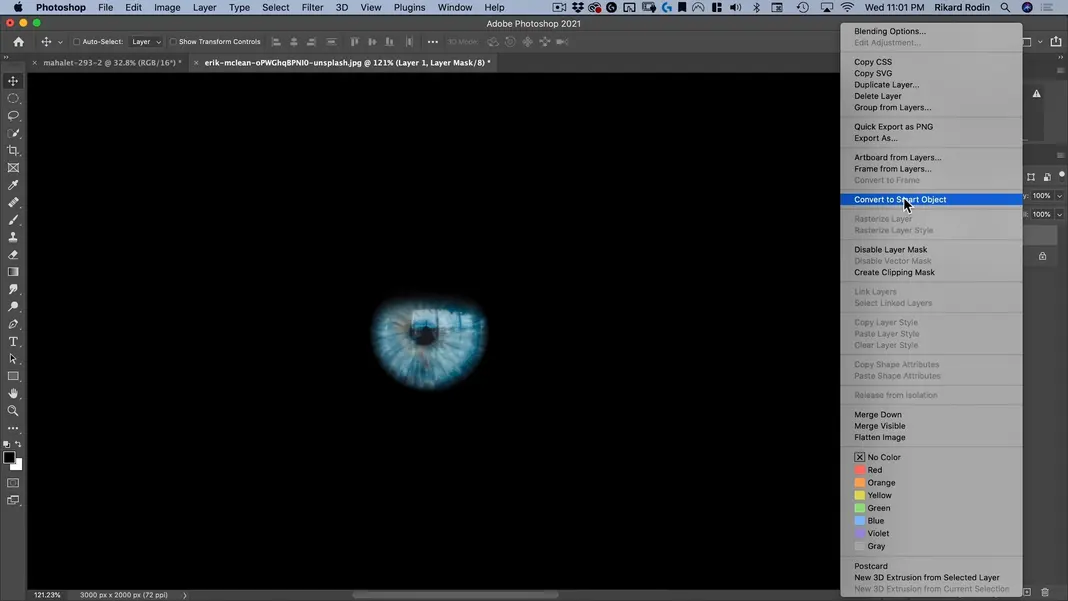Click the Wi-Fi icon in menu bar
This screenshot has height=601, width=1068.
[x=847, y=7]
